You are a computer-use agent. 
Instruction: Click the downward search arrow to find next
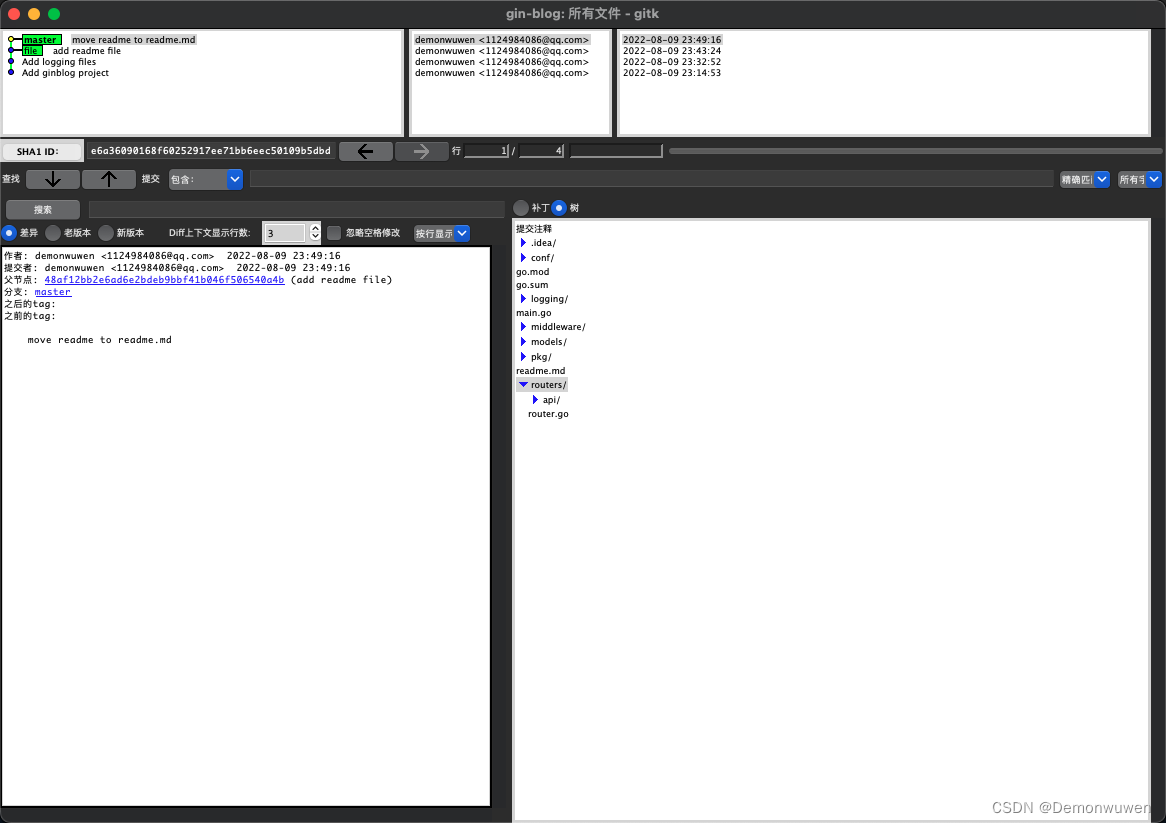[x=52, y=179]
